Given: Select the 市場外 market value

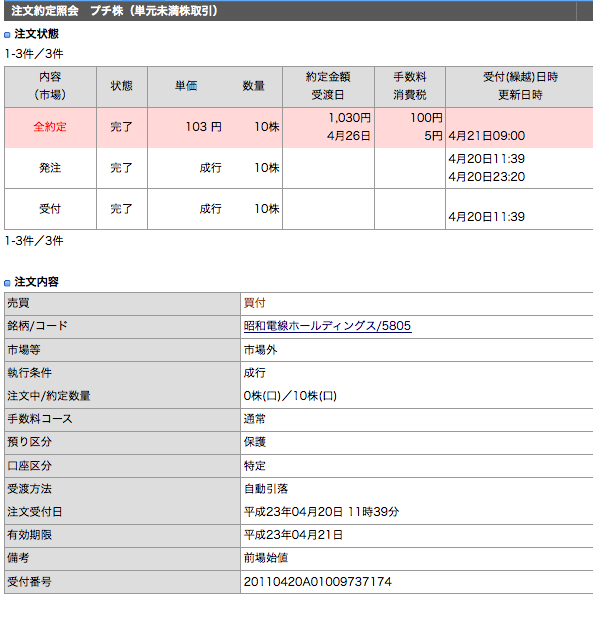Looking at the screenshot, I should [260, 349].
